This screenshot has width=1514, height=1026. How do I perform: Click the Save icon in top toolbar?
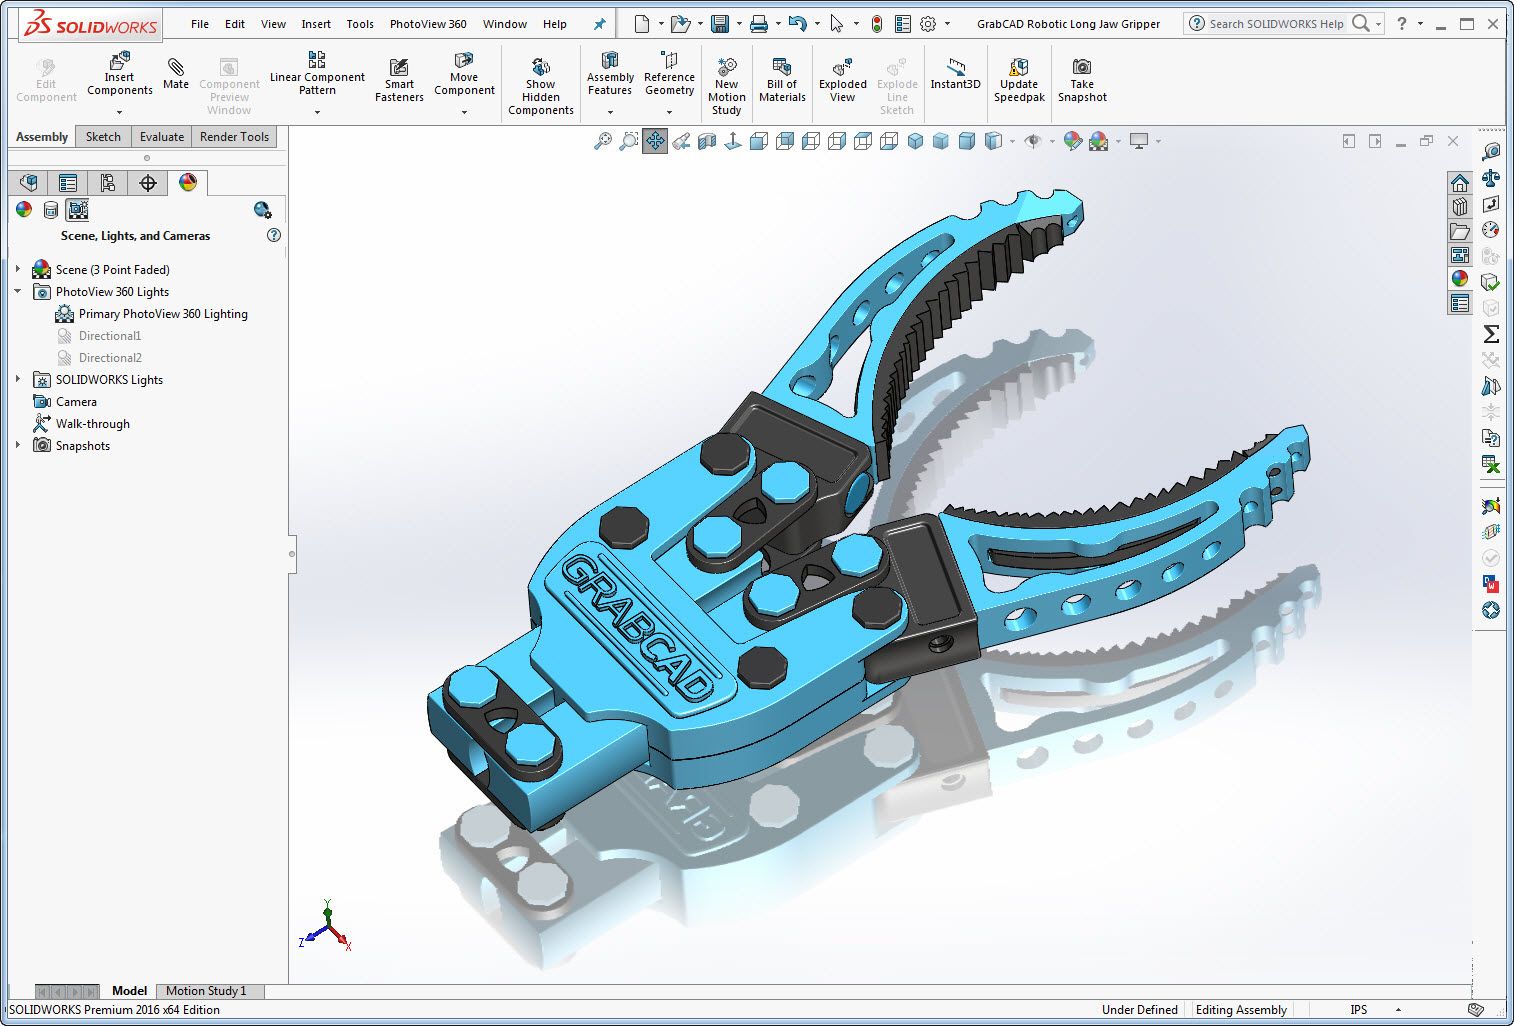pyautogui.click(x=719, y=24)
